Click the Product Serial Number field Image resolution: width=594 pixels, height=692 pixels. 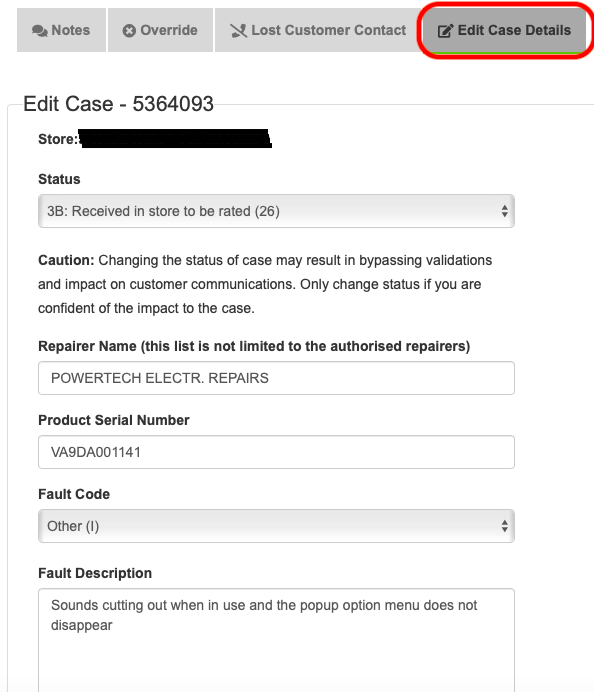(276, 452)
